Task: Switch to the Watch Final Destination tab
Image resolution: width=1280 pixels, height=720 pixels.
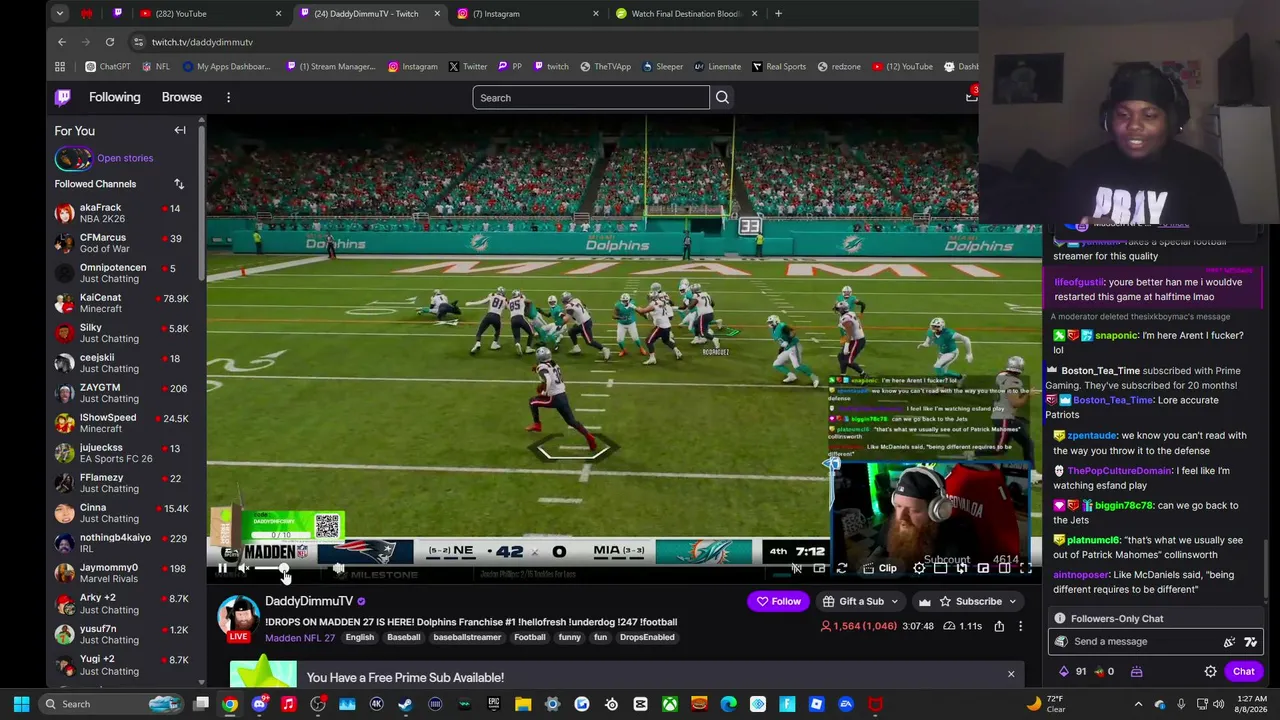Action: pos(686,14)
